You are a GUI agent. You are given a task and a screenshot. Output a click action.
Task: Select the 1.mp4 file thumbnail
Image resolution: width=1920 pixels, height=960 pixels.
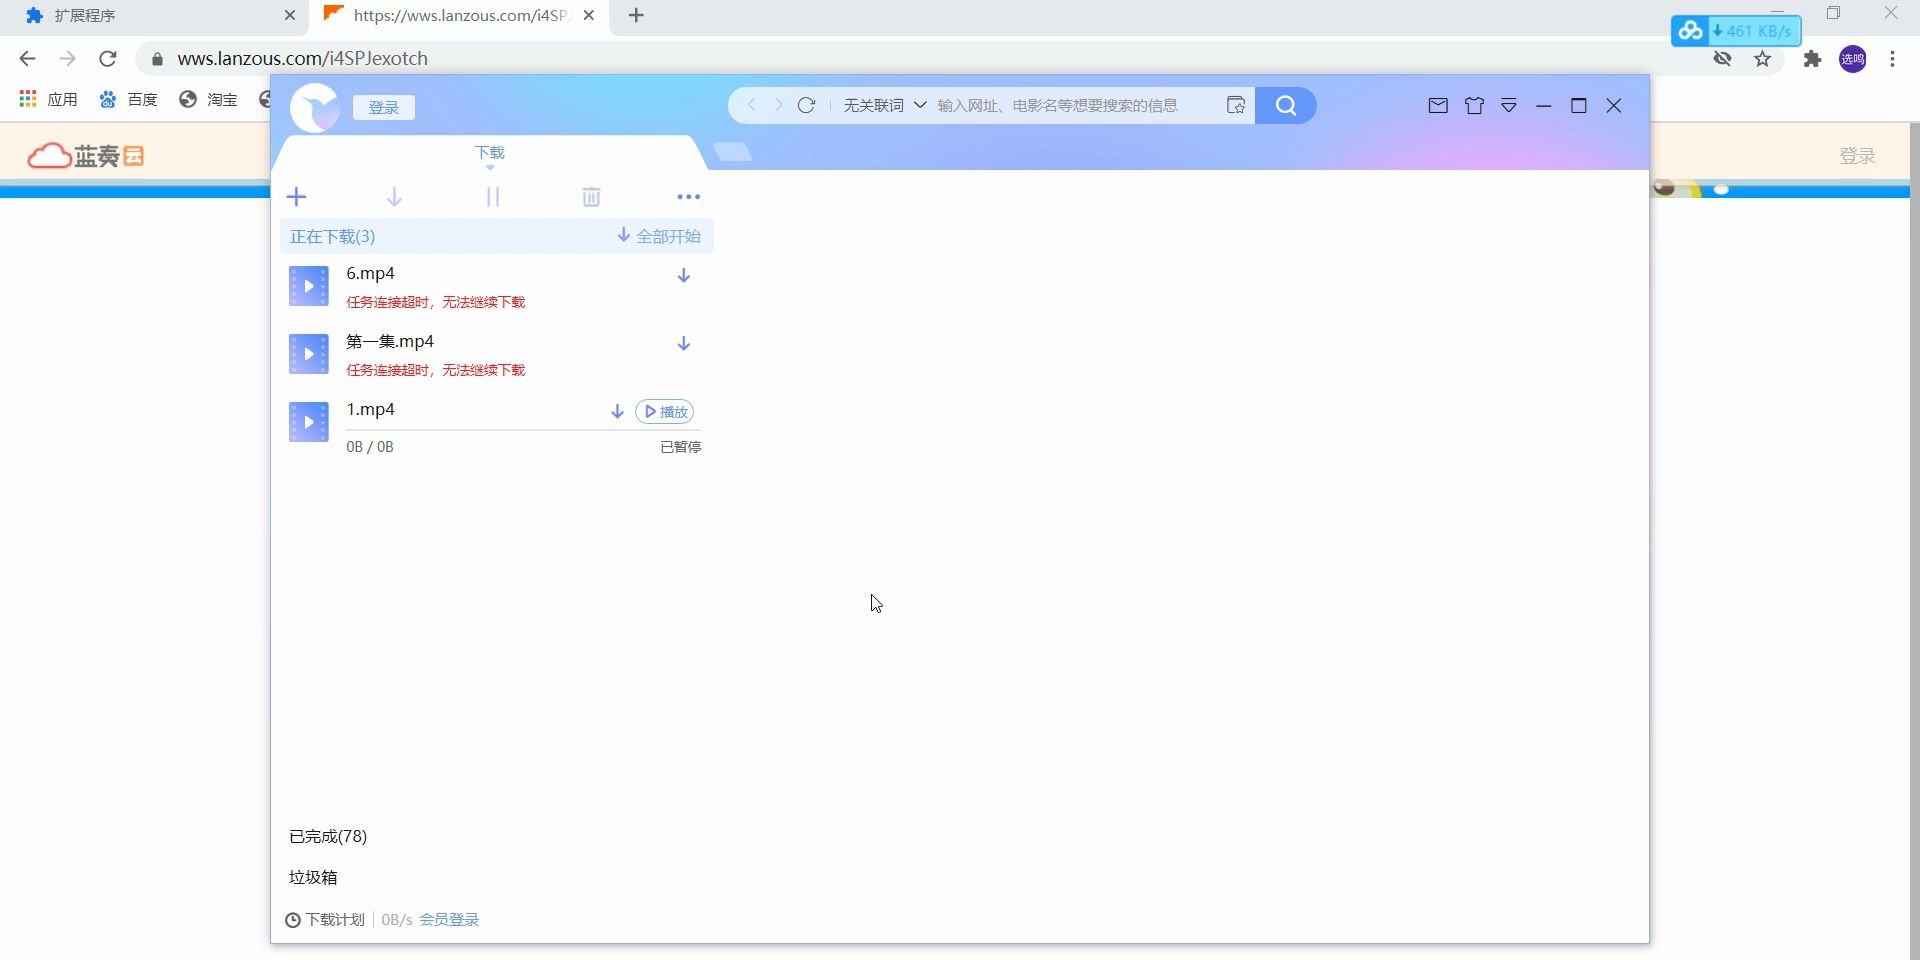point(309,422)
